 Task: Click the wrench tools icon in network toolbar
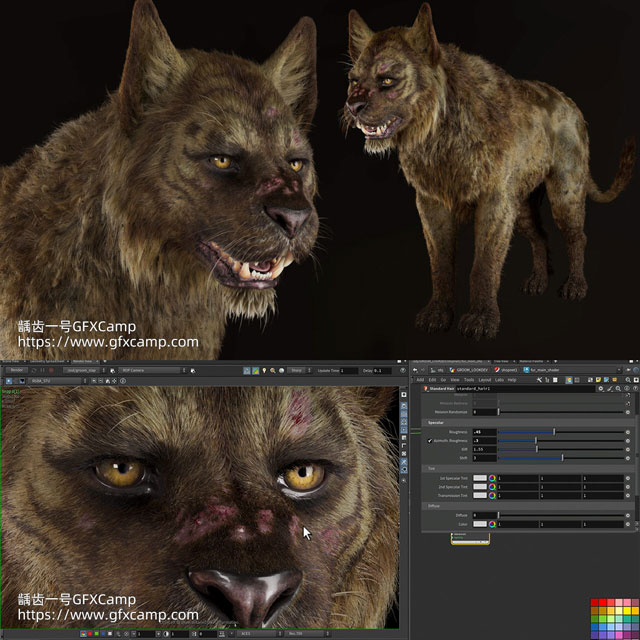pos(539,380)
